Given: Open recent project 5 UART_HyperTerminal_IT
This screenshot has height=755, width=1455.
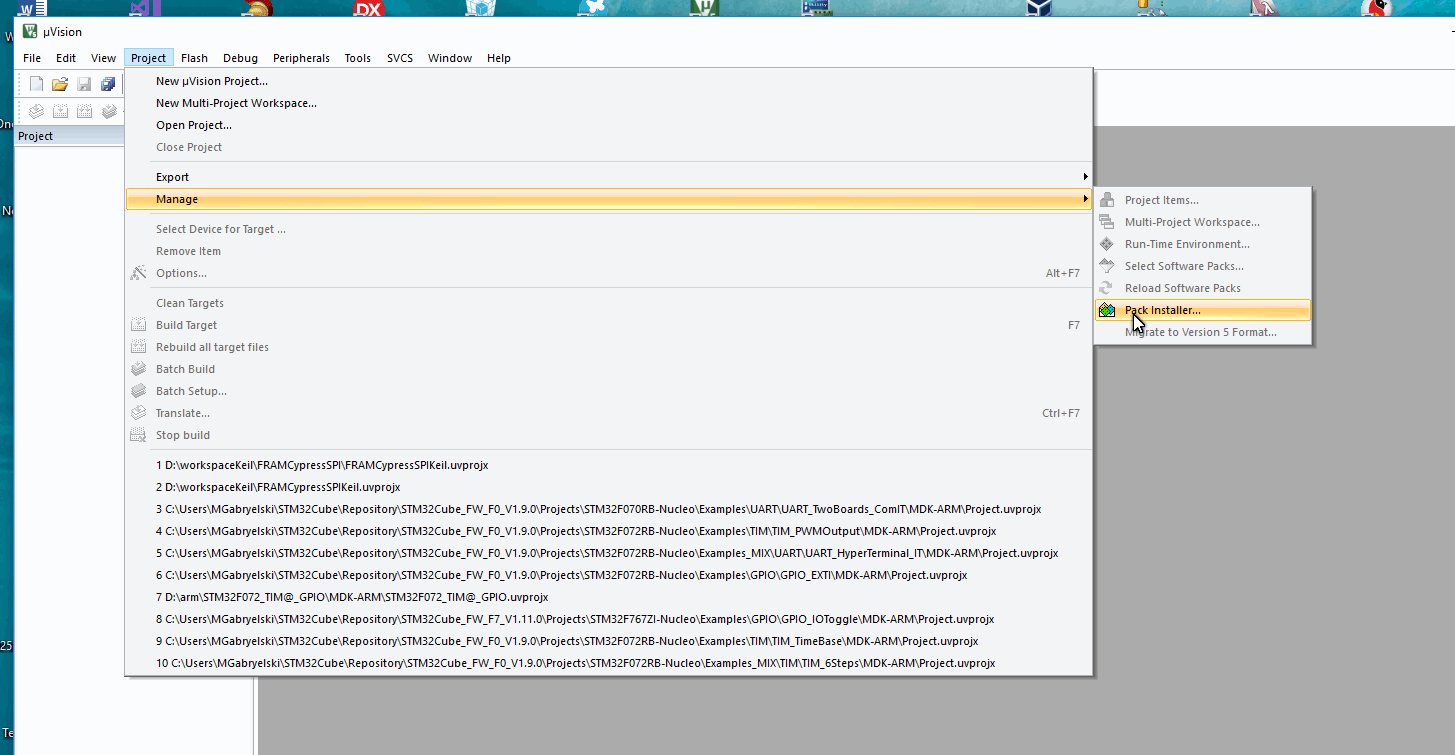Looking at the screenshot, I should (608, 553).
